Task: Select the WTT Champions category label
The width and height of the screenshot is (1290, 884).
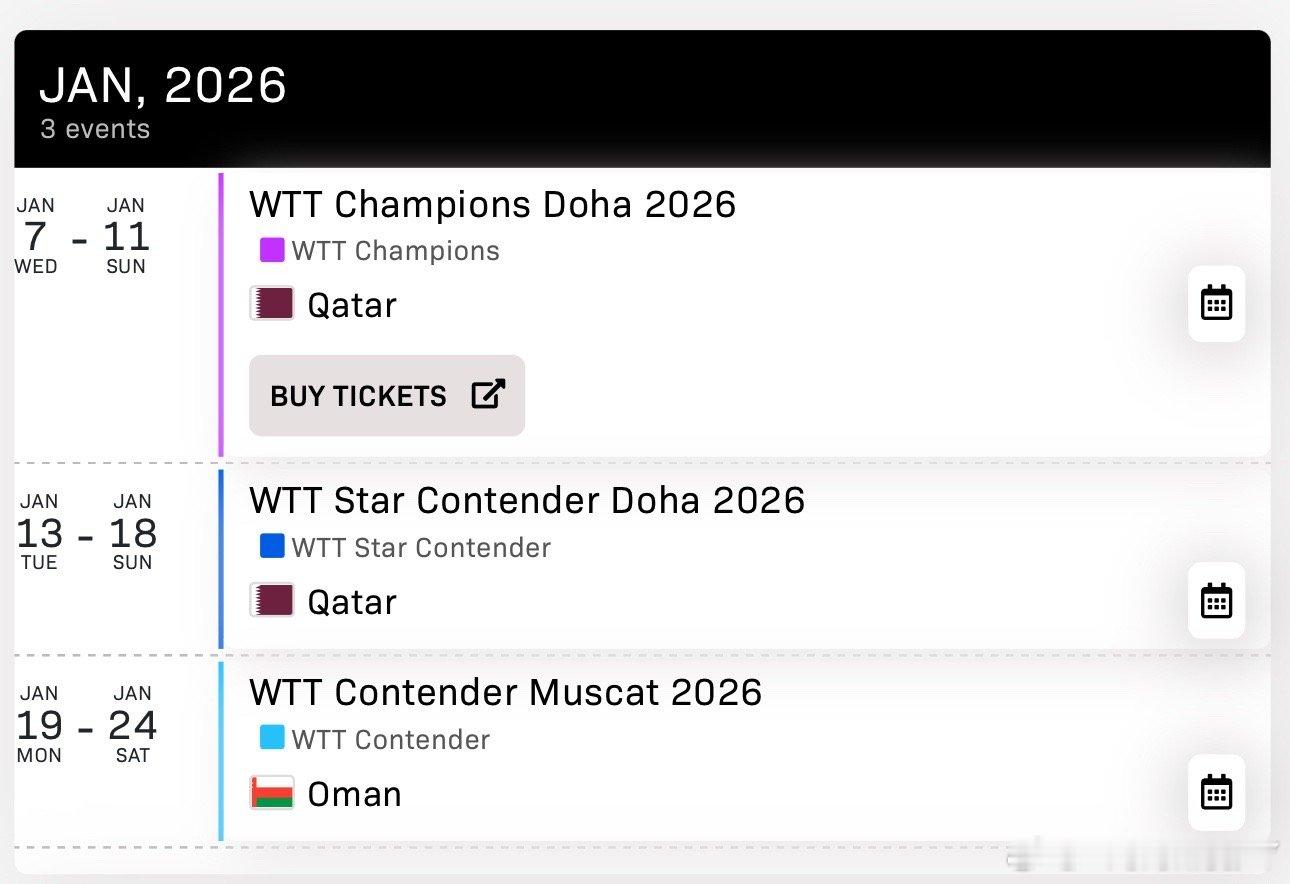Action: [x=395, y=251]
